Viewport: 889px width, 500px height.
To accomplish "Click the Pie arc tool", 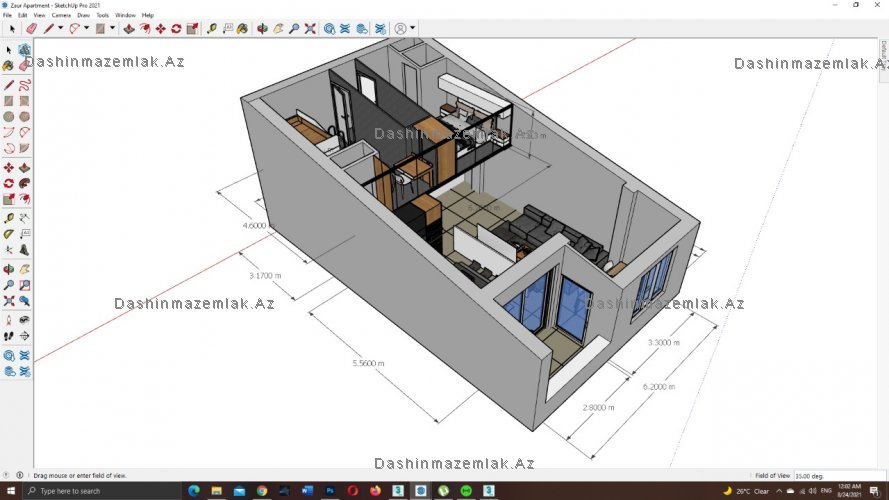I will (24, 148).
